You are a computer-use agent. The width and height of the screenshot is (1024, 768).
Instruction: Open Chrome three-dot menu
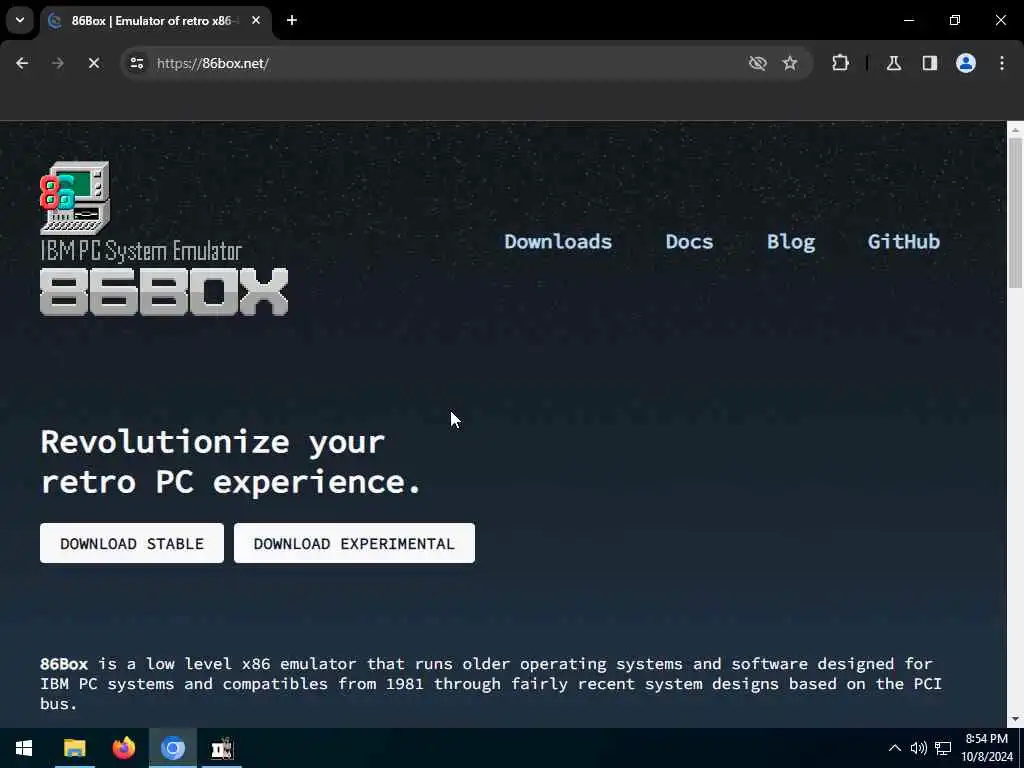coord(1002,63)
